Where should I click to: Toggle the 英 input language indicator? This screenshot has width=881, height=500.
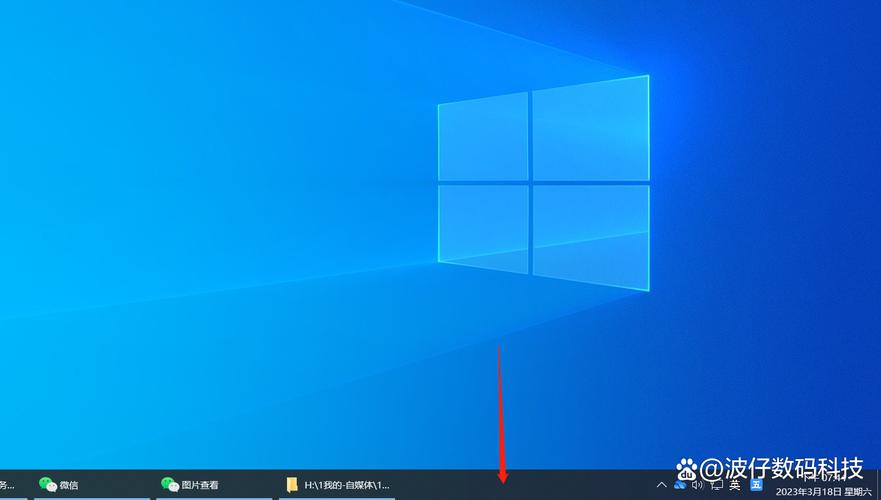click(x=735, y=485)
